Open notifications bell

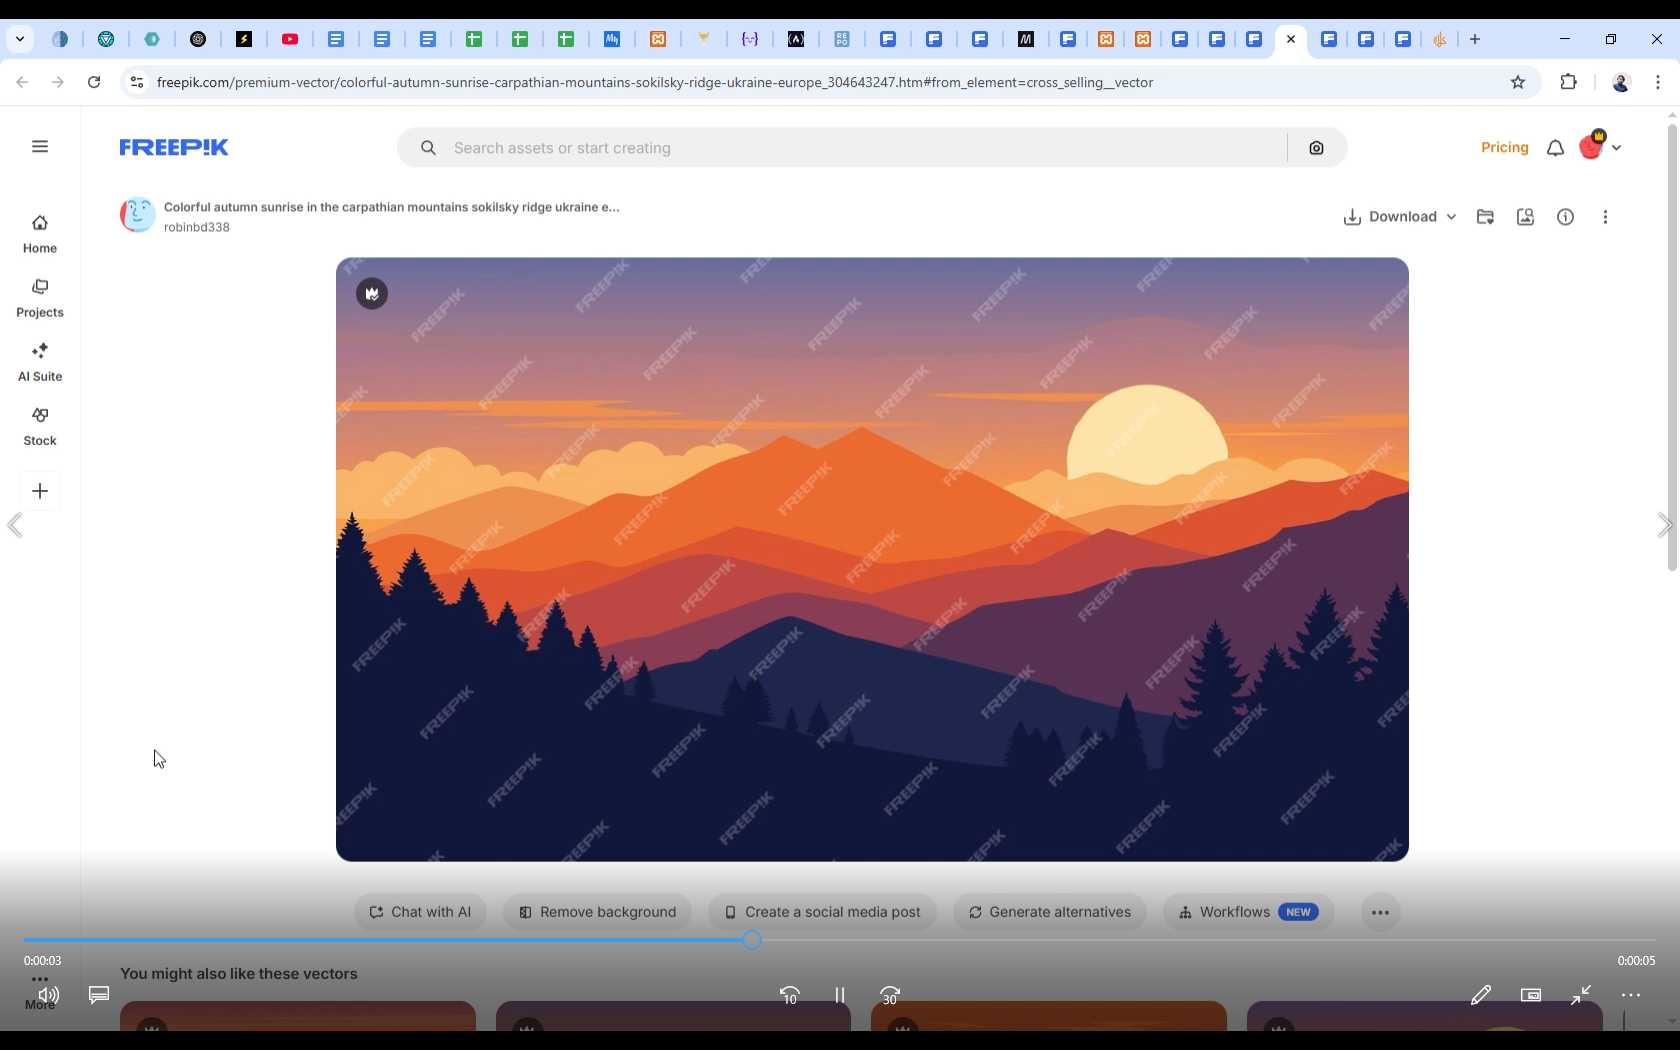coord(1555,148)
